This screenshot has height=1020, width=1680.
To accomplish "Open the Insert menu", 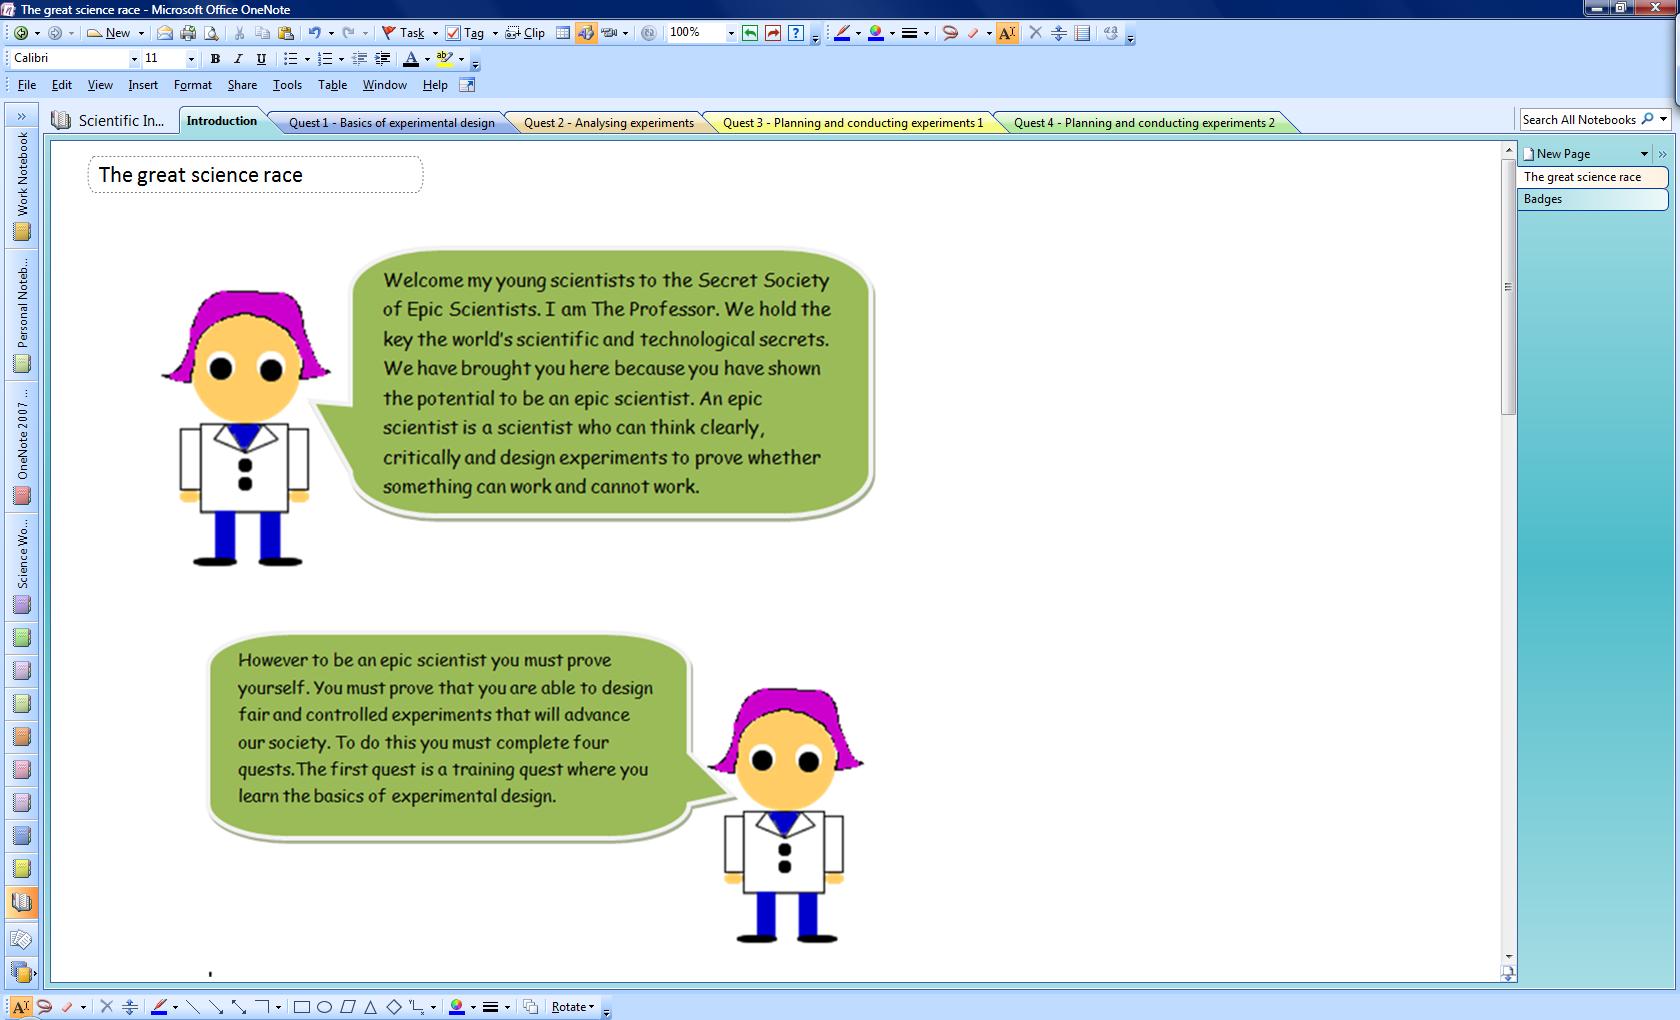I will tap(143, 85).
